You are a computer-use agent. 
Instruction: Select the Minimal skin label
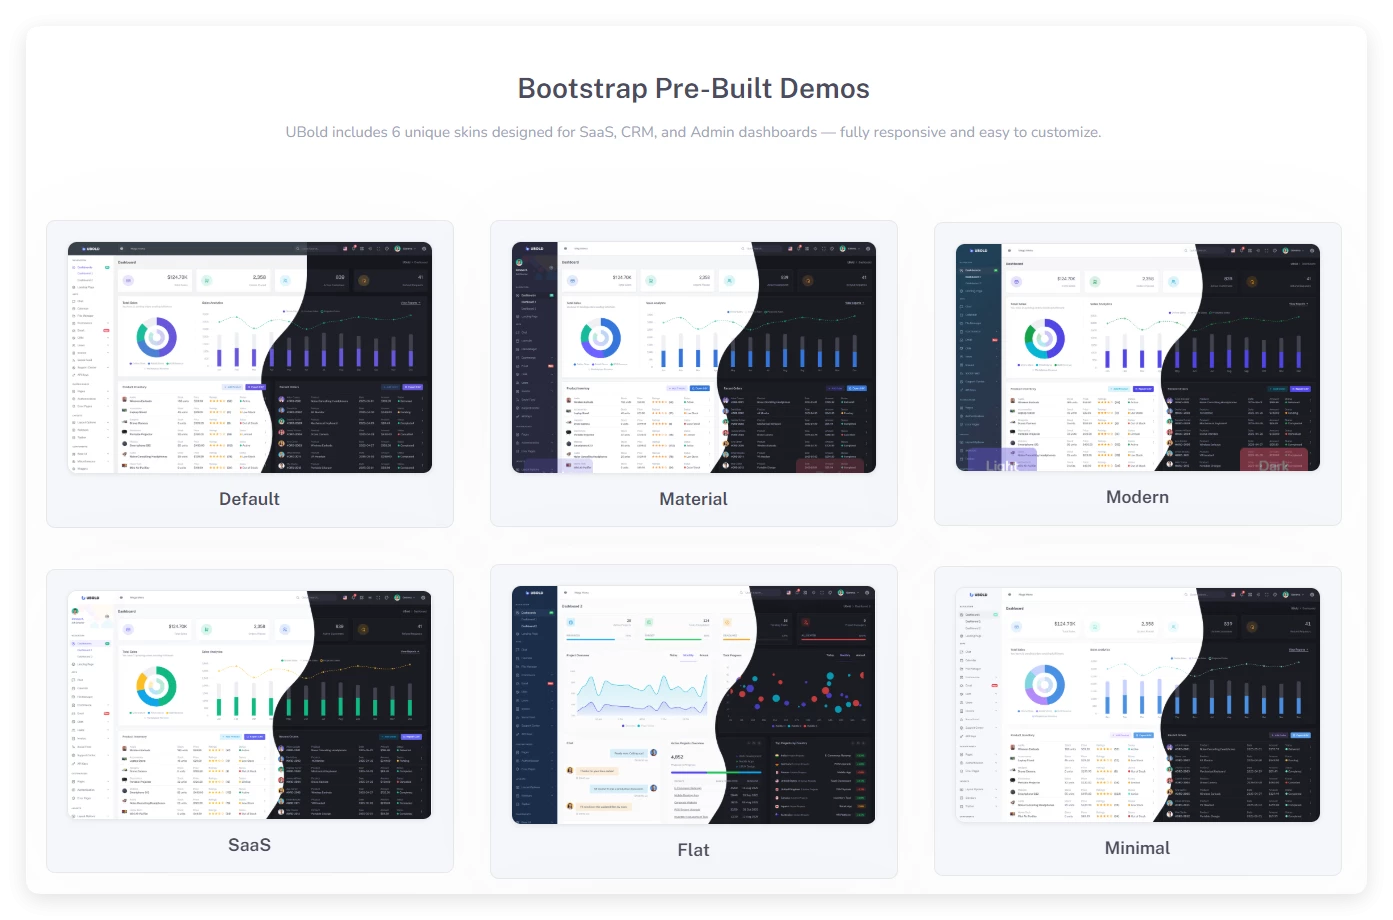(x=1137, y=848)
